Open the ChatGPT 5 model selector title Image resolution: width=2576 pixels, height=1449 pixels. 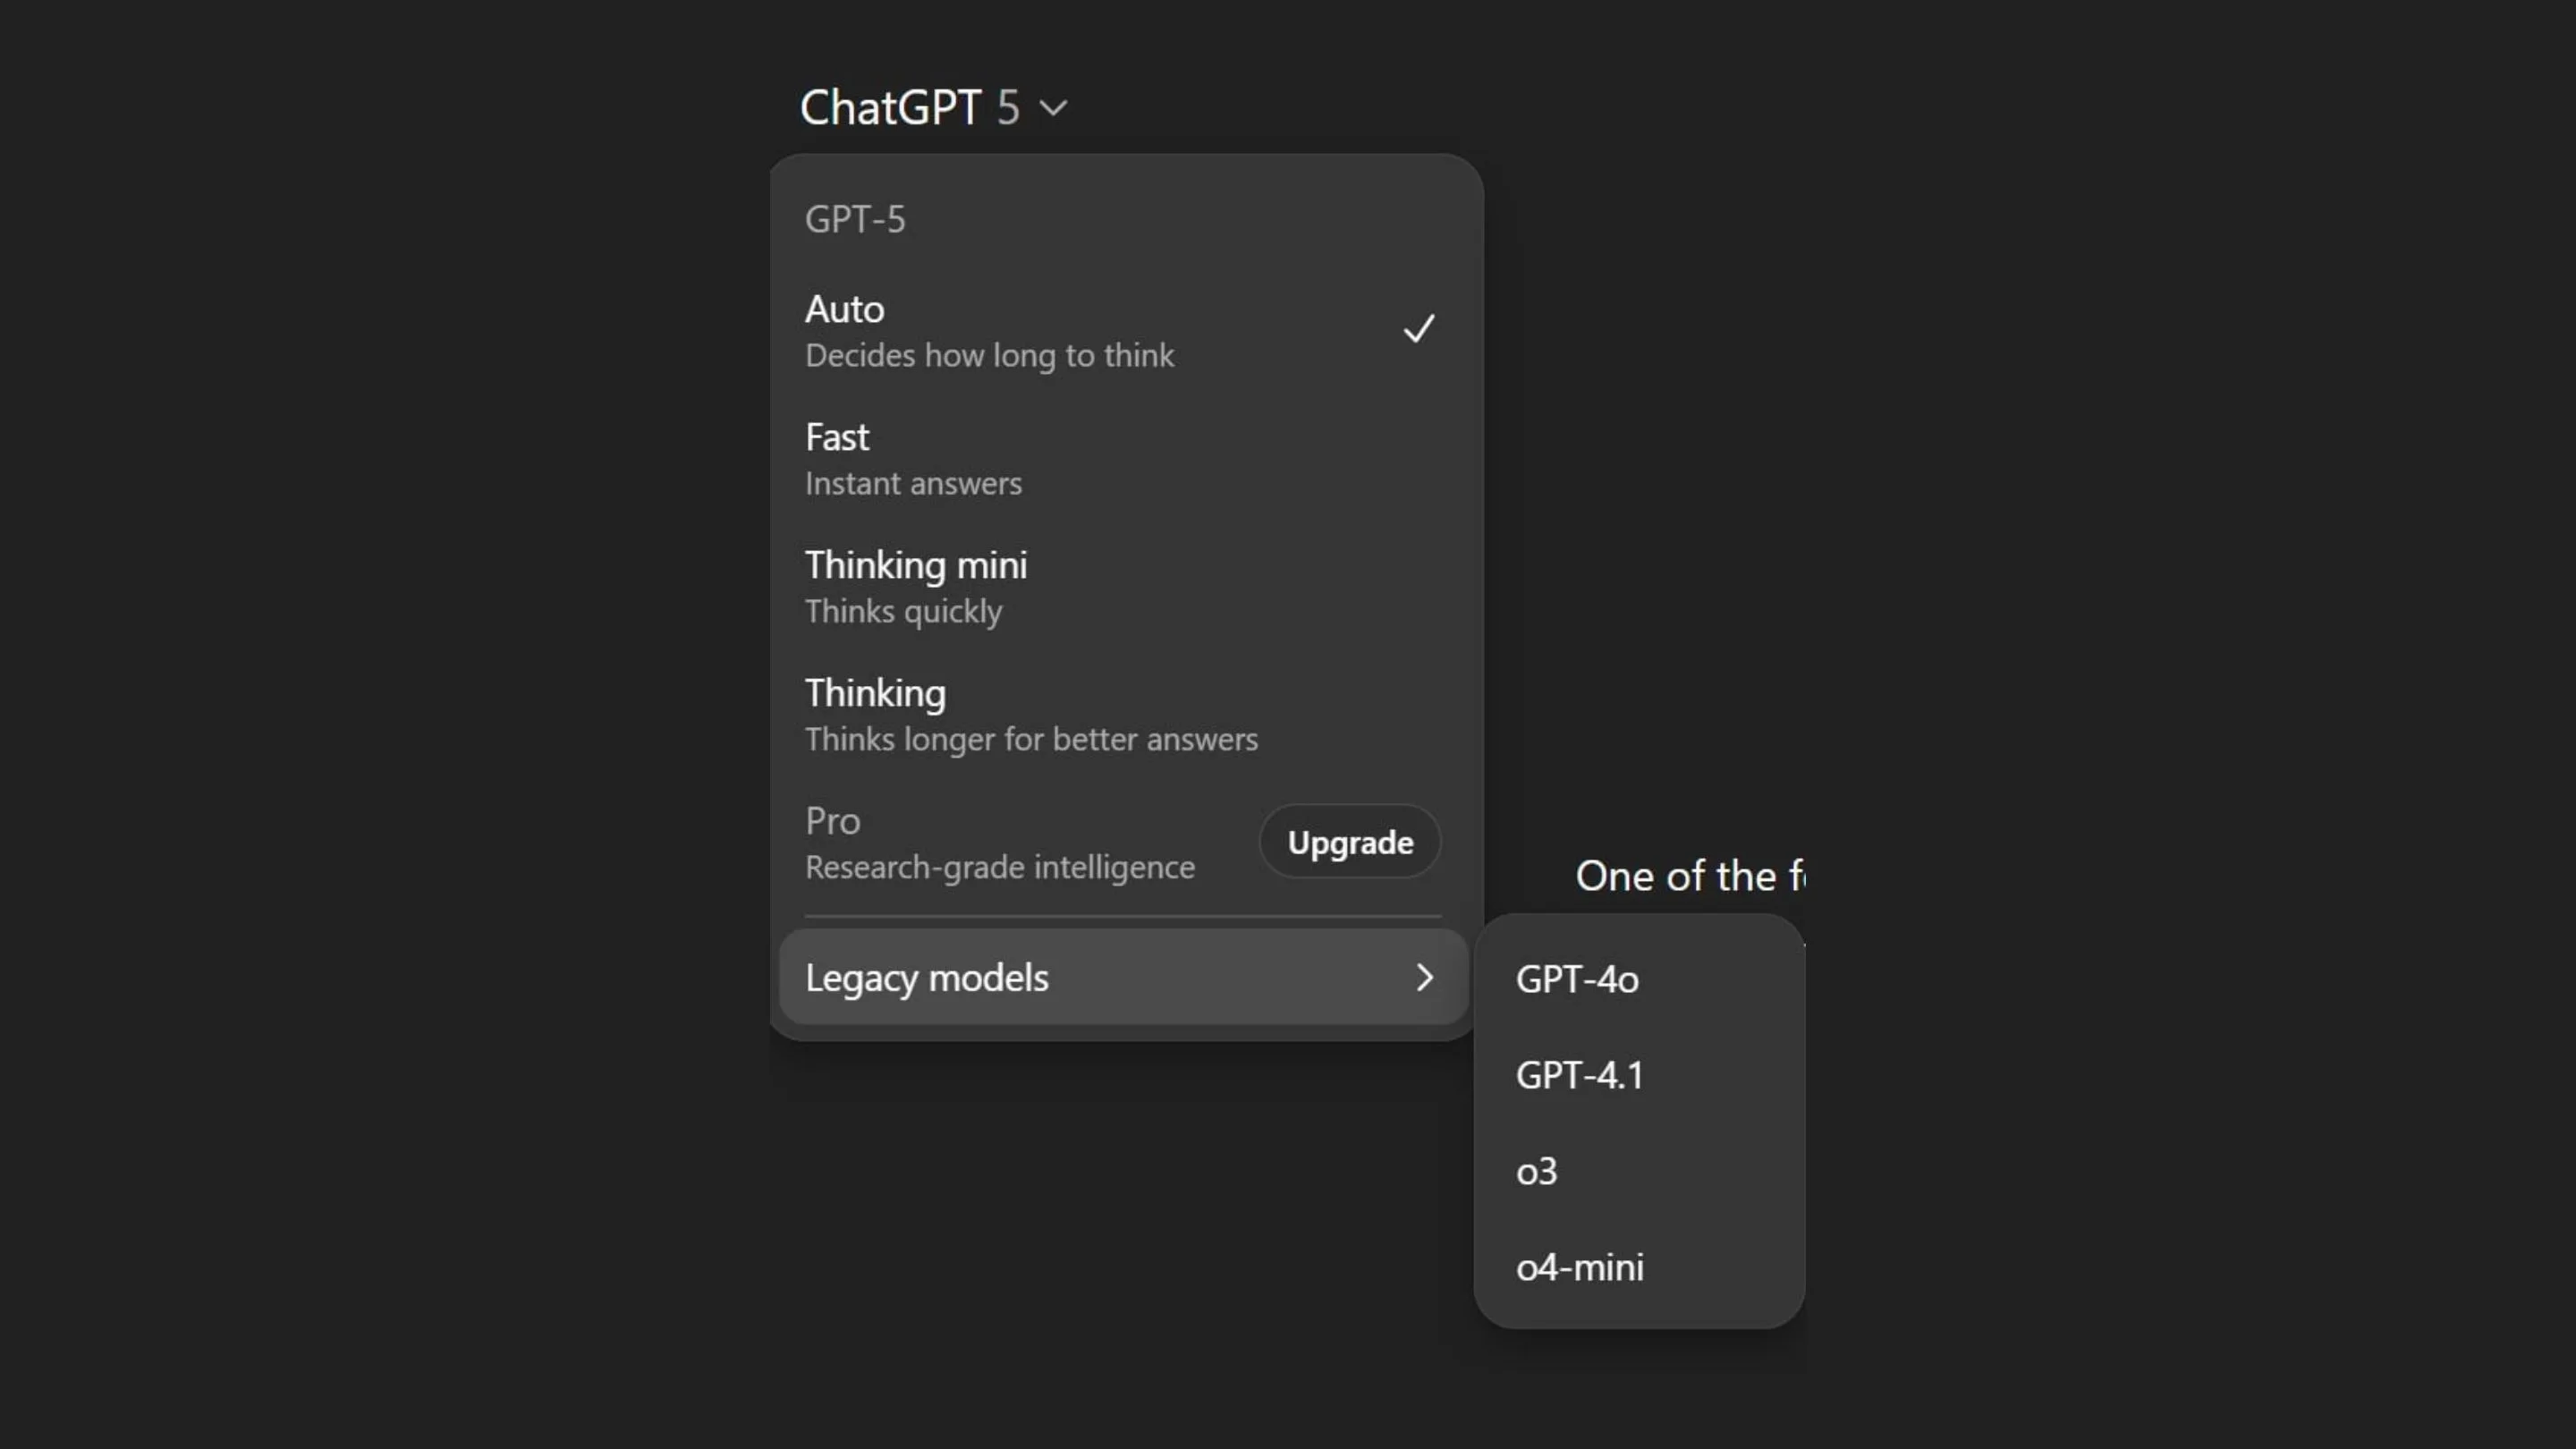click(908, 107)
